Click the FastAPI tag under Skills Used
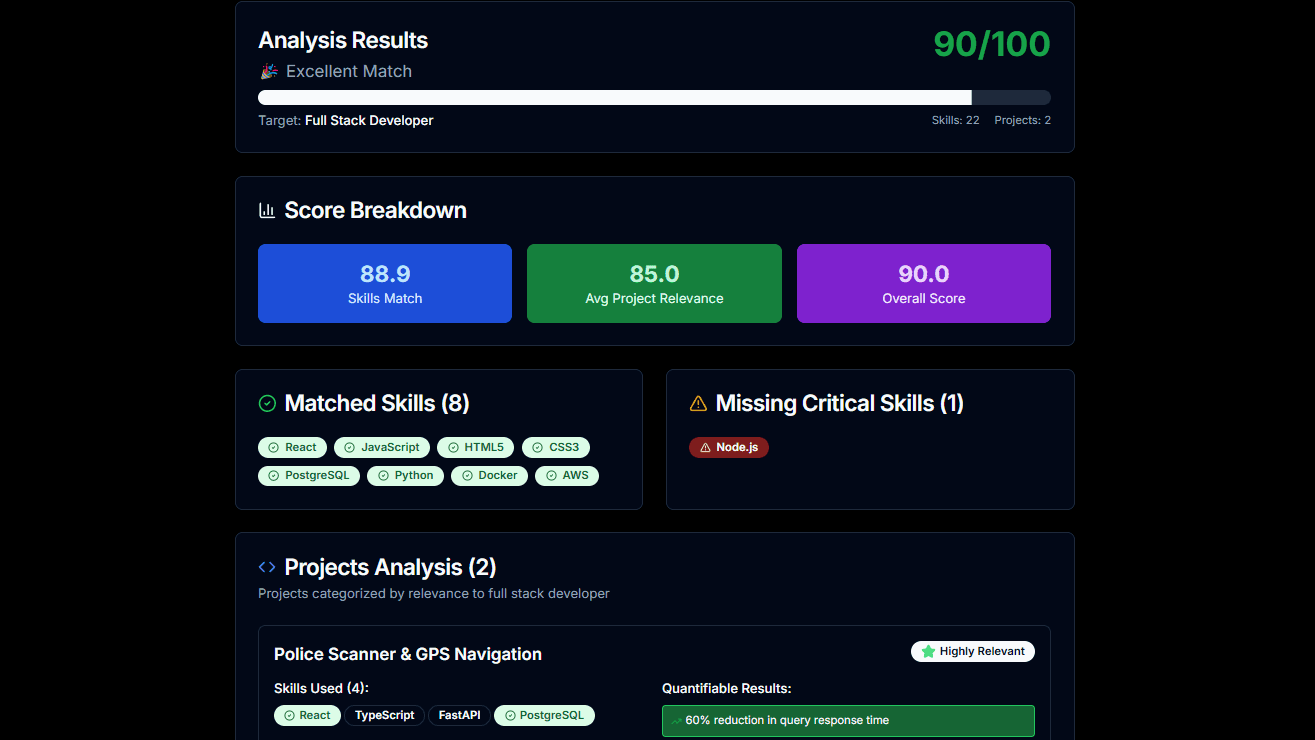The image size is (1315, 740). tap(459, 715)
